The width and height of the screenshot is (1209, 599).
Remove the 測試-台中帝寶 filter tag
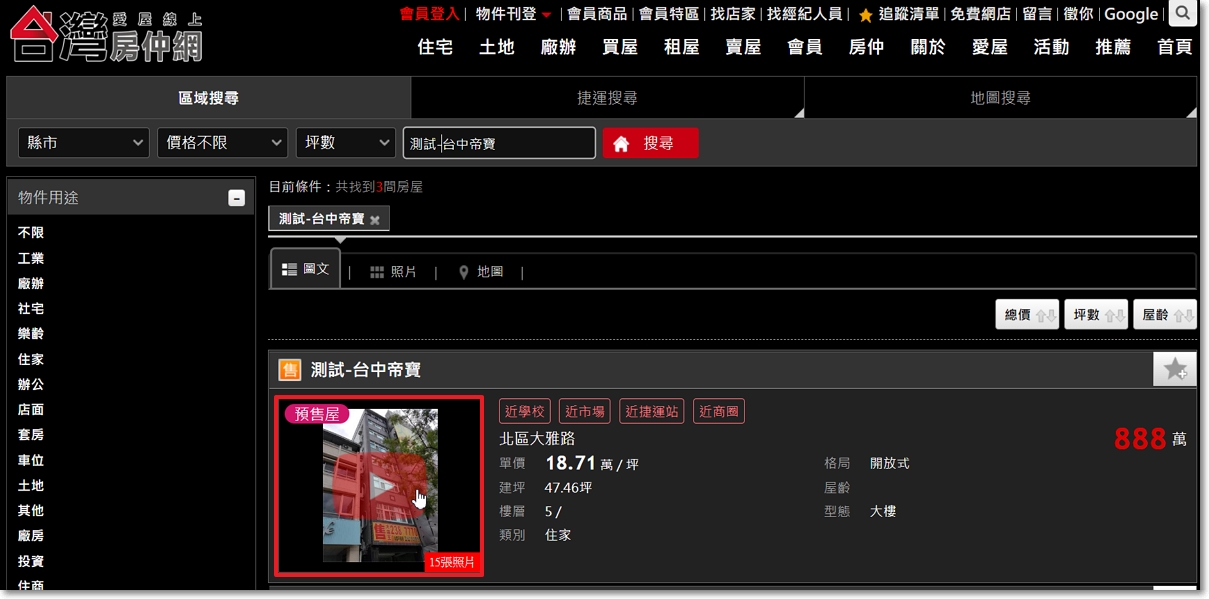375,219
